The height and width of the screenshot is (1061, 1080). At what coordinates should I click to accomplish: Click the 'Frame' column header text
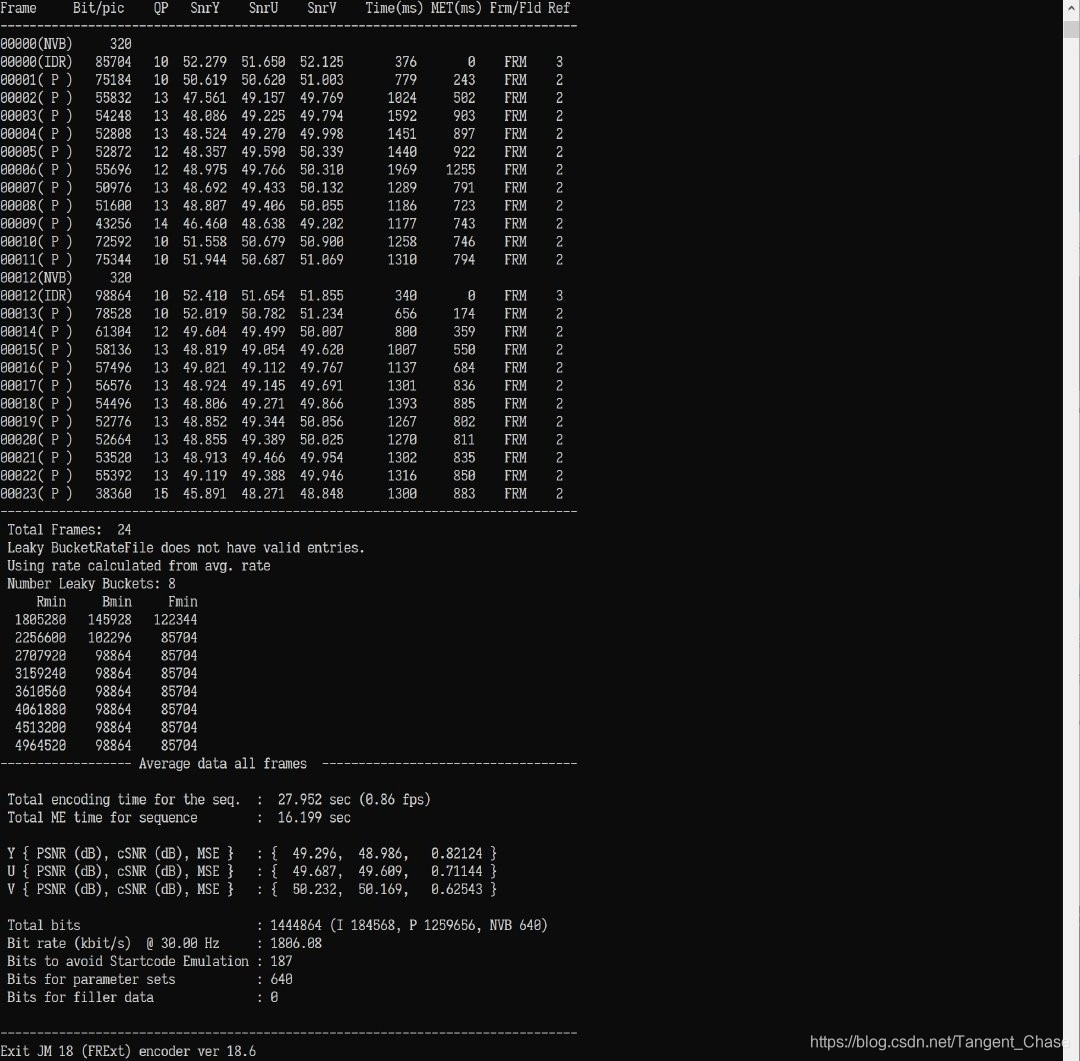[x=19, y=8]
